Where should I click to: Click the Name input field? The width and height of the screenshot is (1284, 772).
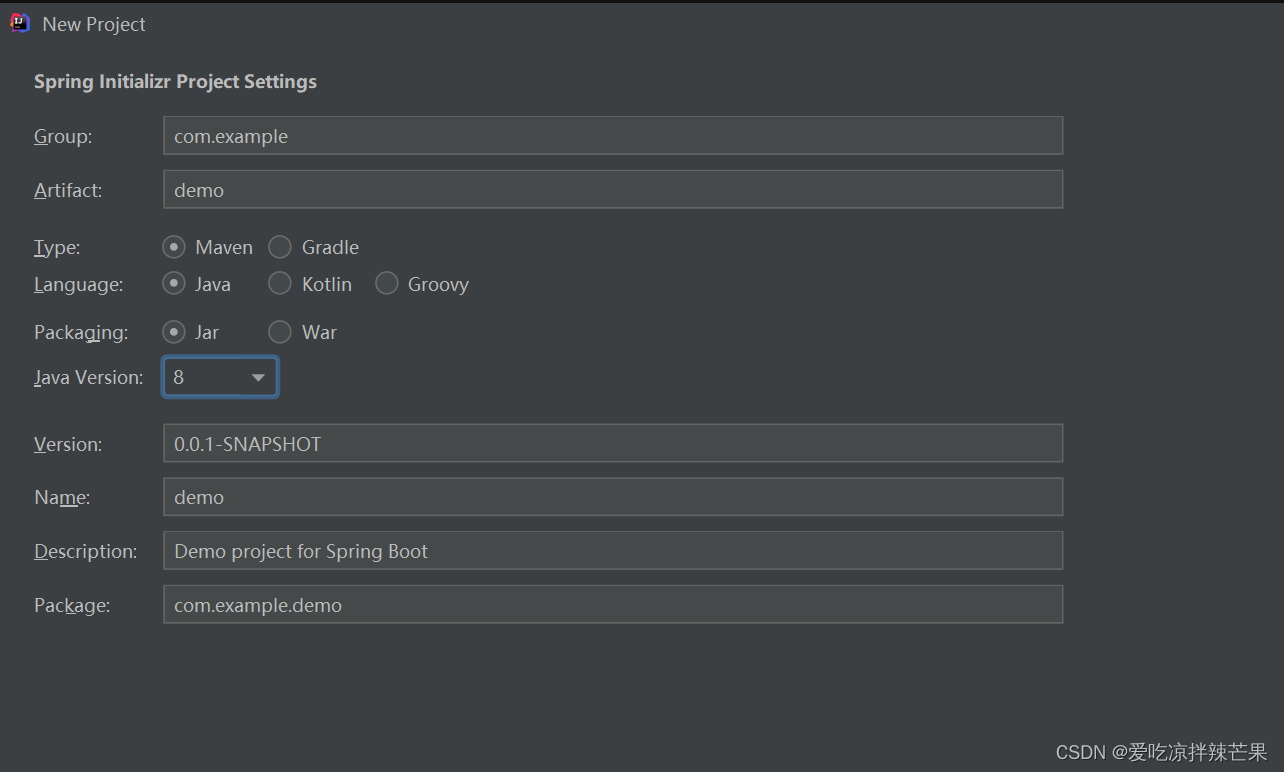(x=613, y=497)
